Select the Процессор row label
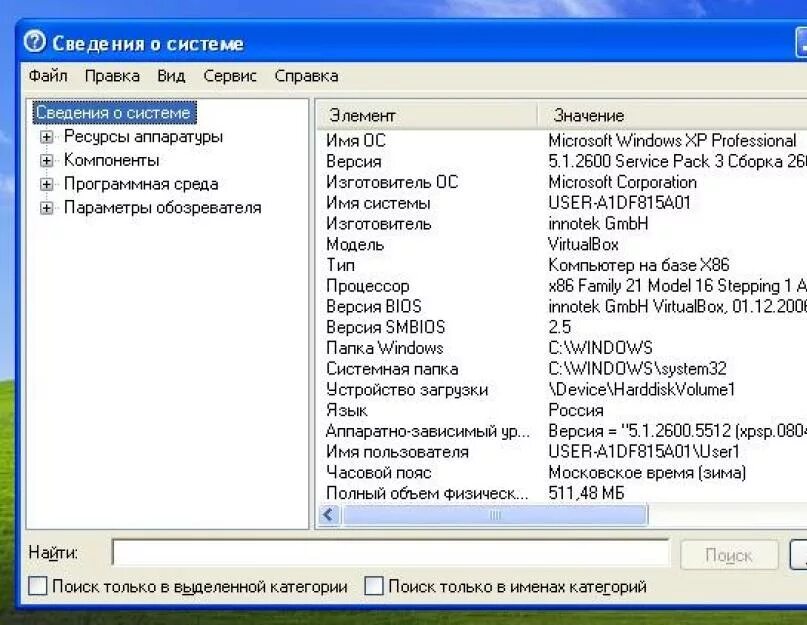Image resolution: width=807 pixels, height=625 pixels. (367, 286)
